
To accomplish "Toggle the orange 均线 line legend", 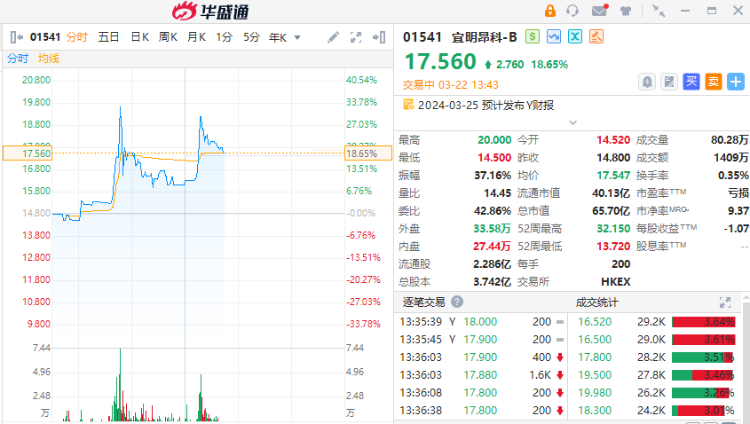I will coord(48,58).
